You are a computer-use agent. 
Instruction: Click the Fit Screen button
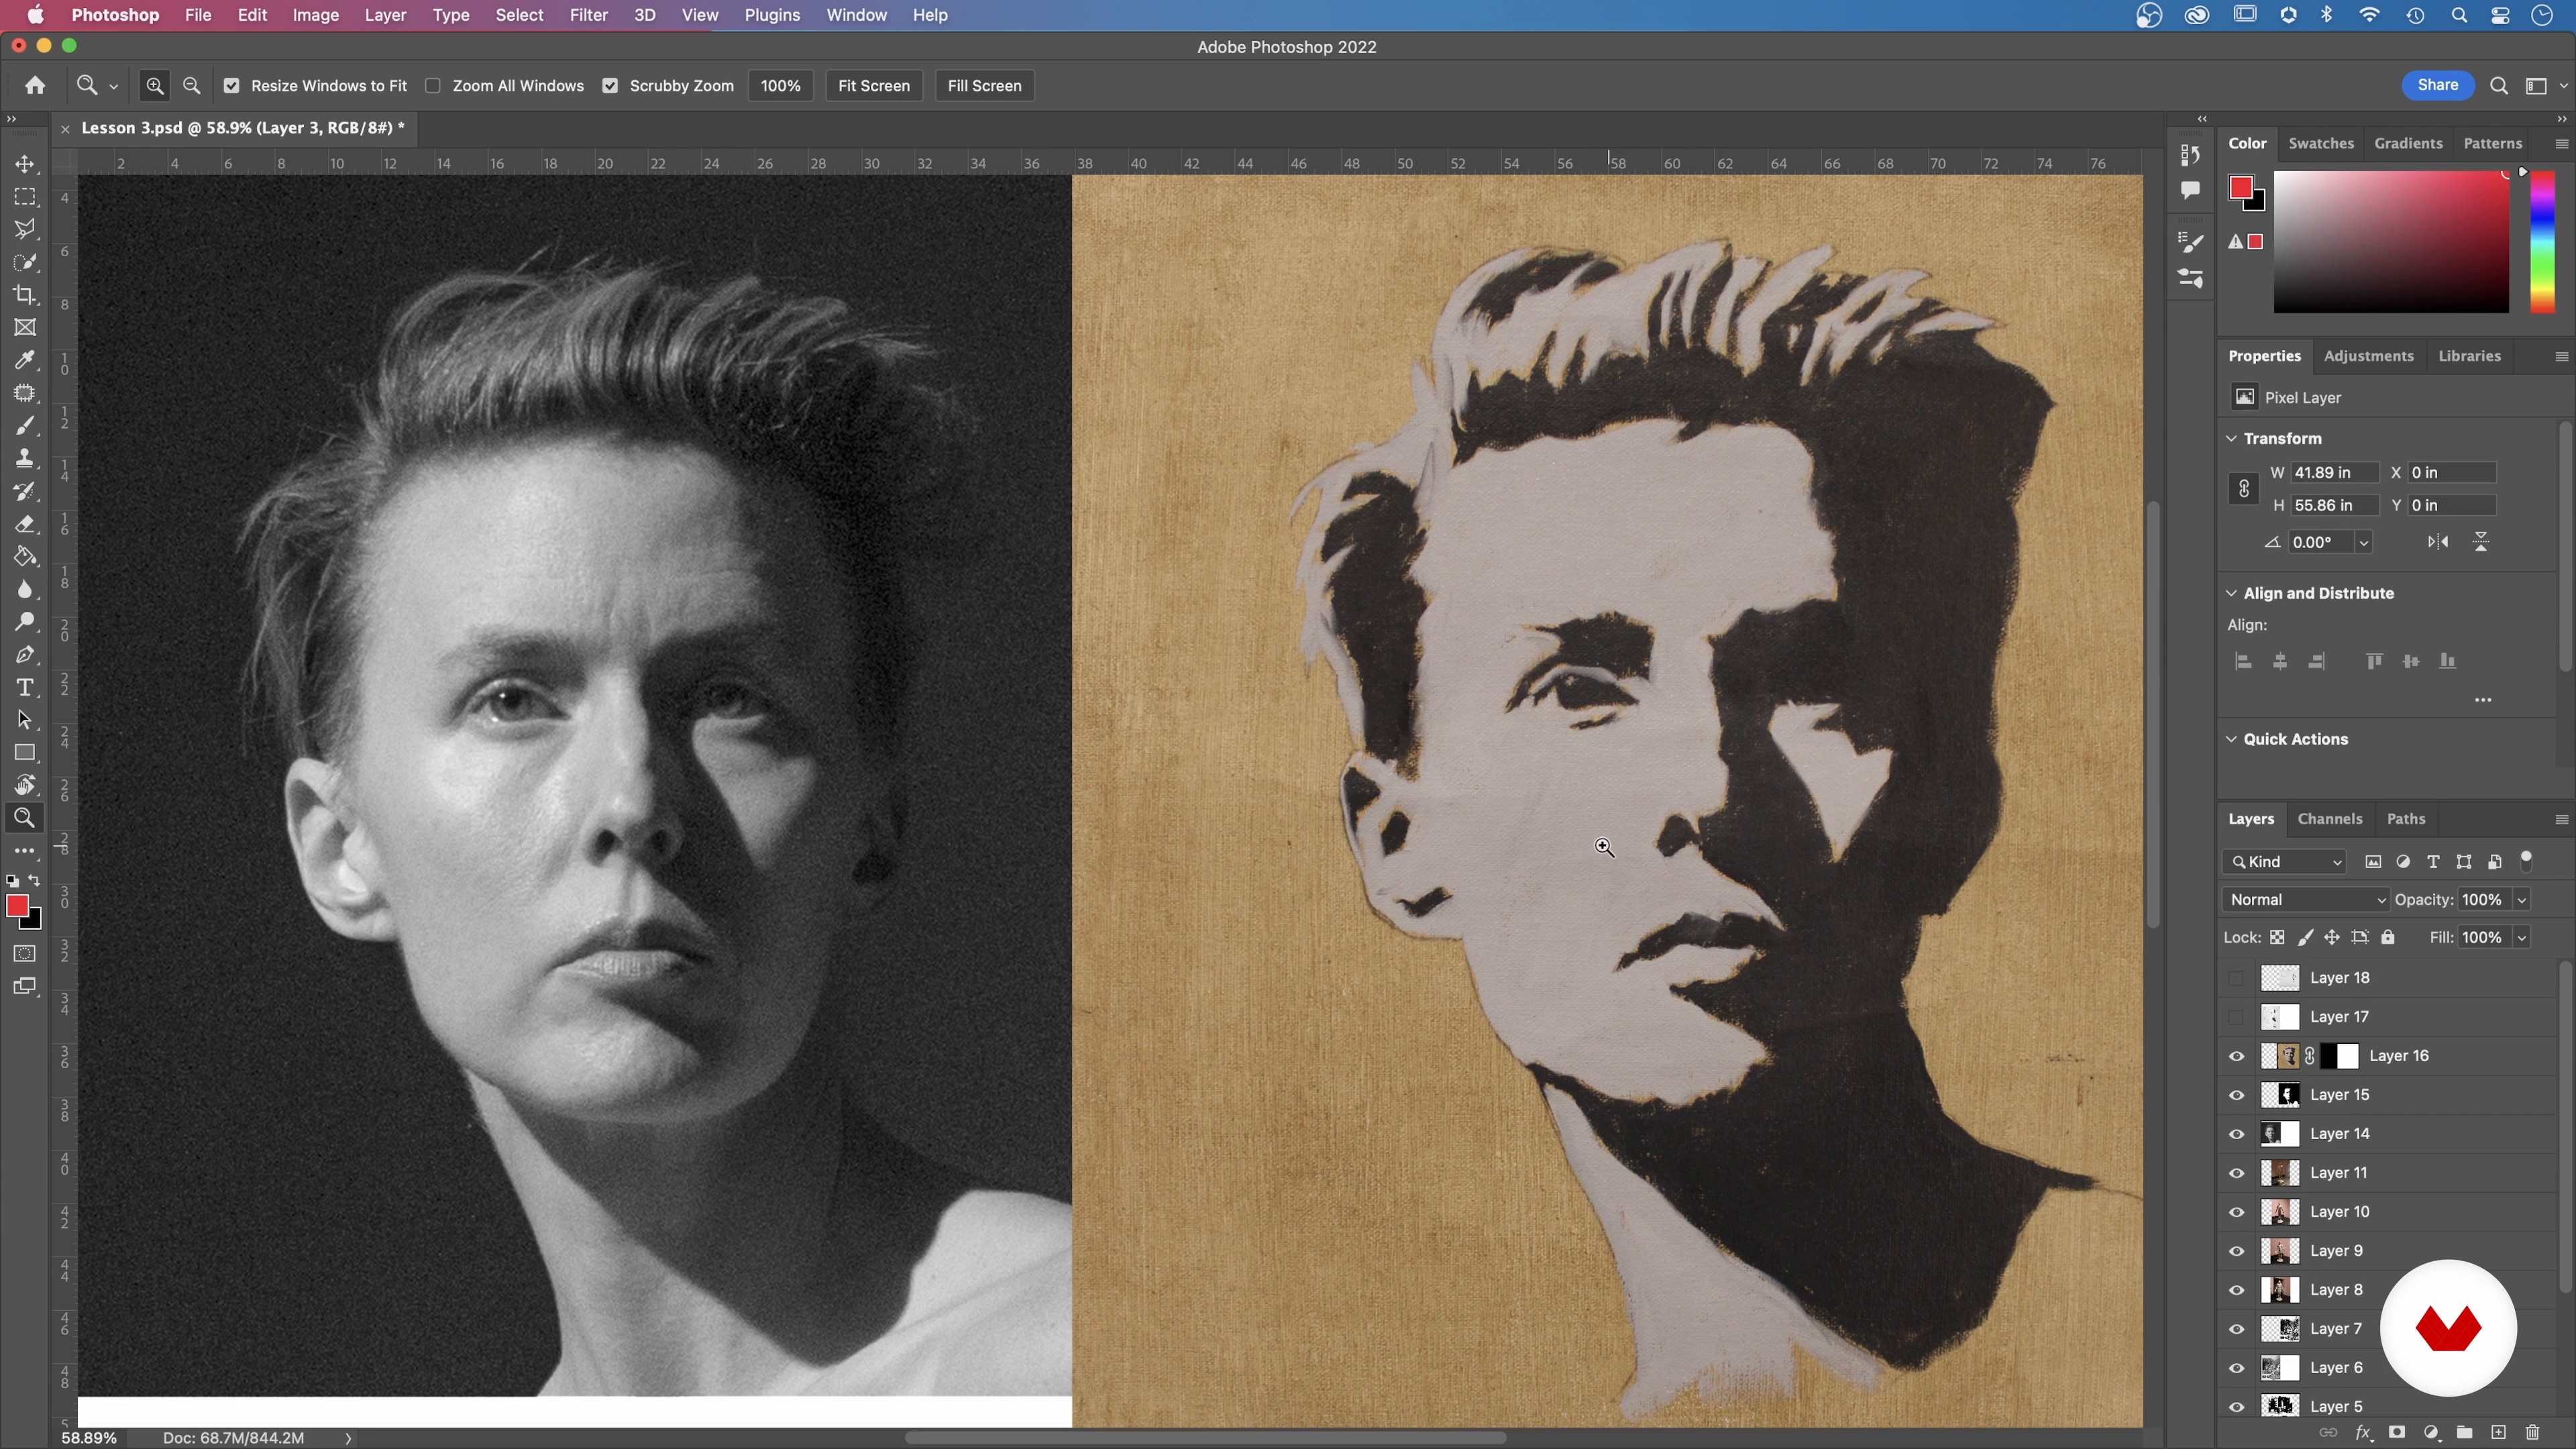tap(873, 86)
